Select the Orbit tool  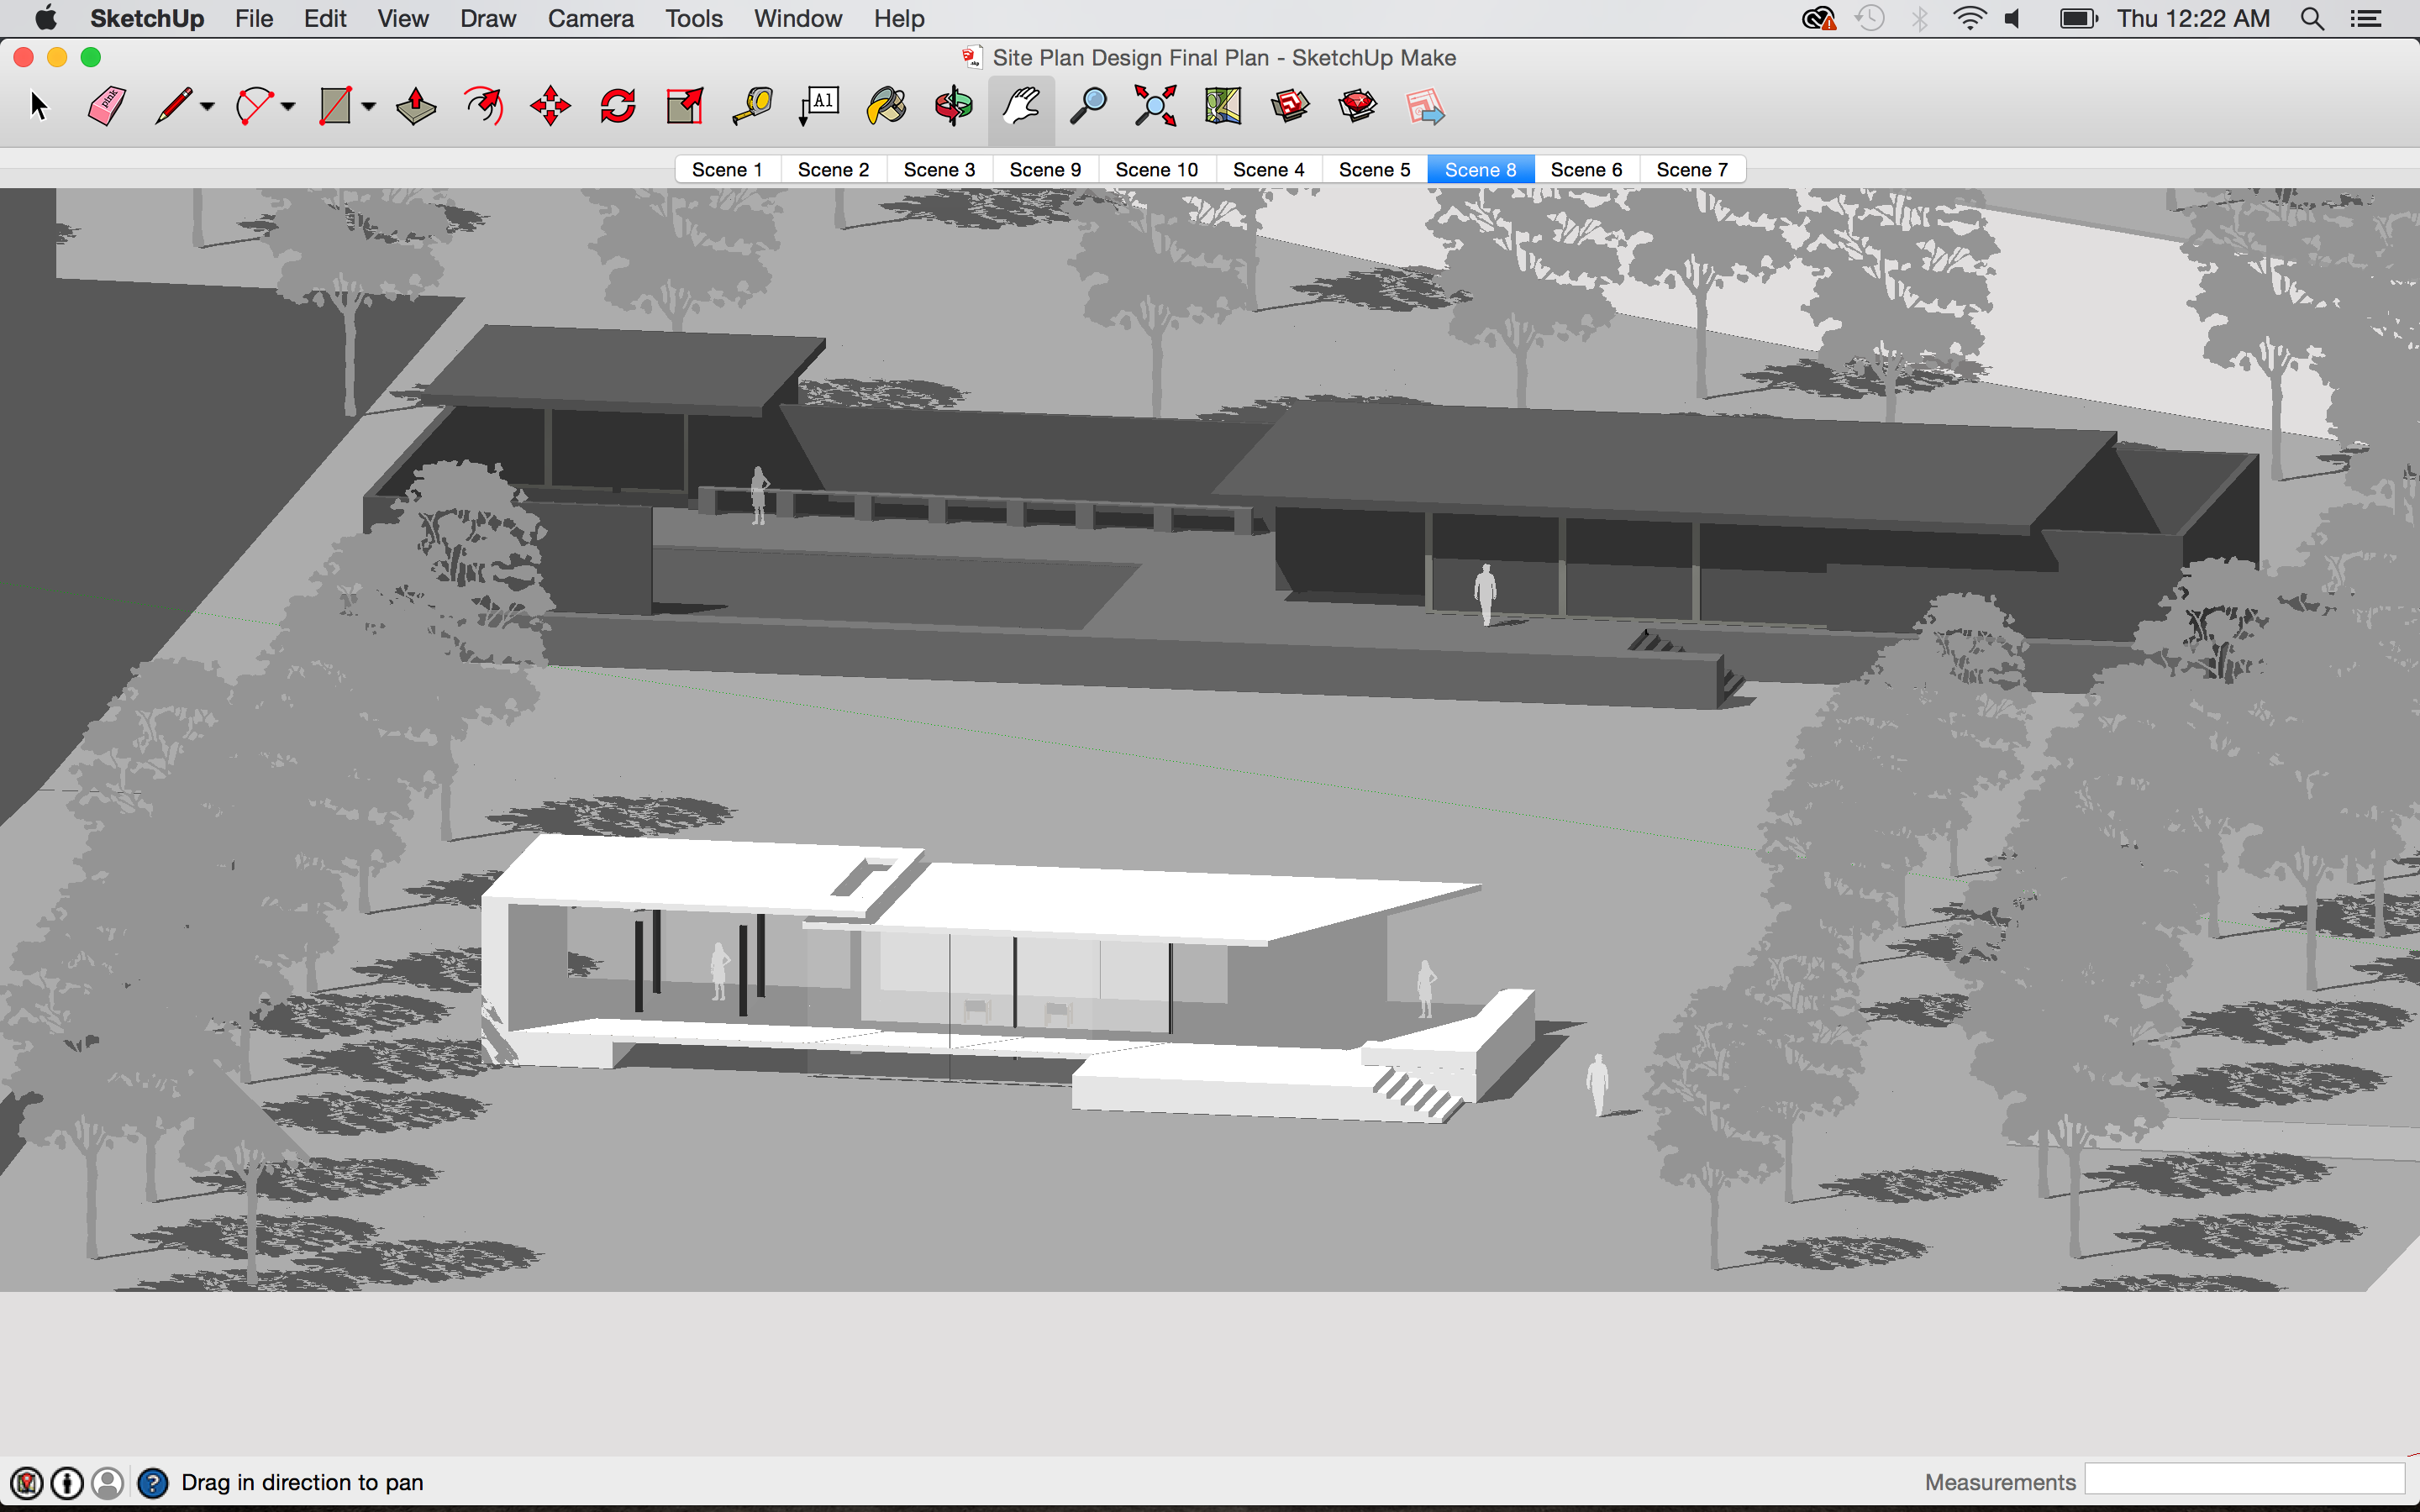click(953, 106)
